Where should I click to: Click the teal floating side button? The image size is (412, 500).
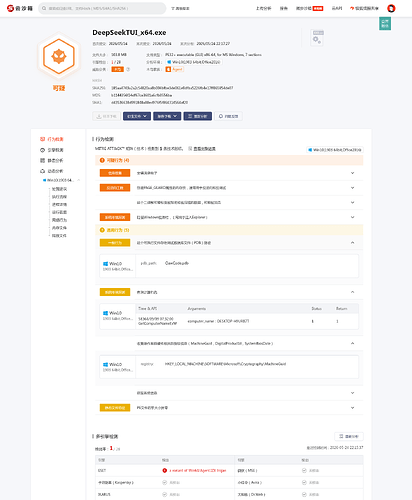[x=385, y=24]
